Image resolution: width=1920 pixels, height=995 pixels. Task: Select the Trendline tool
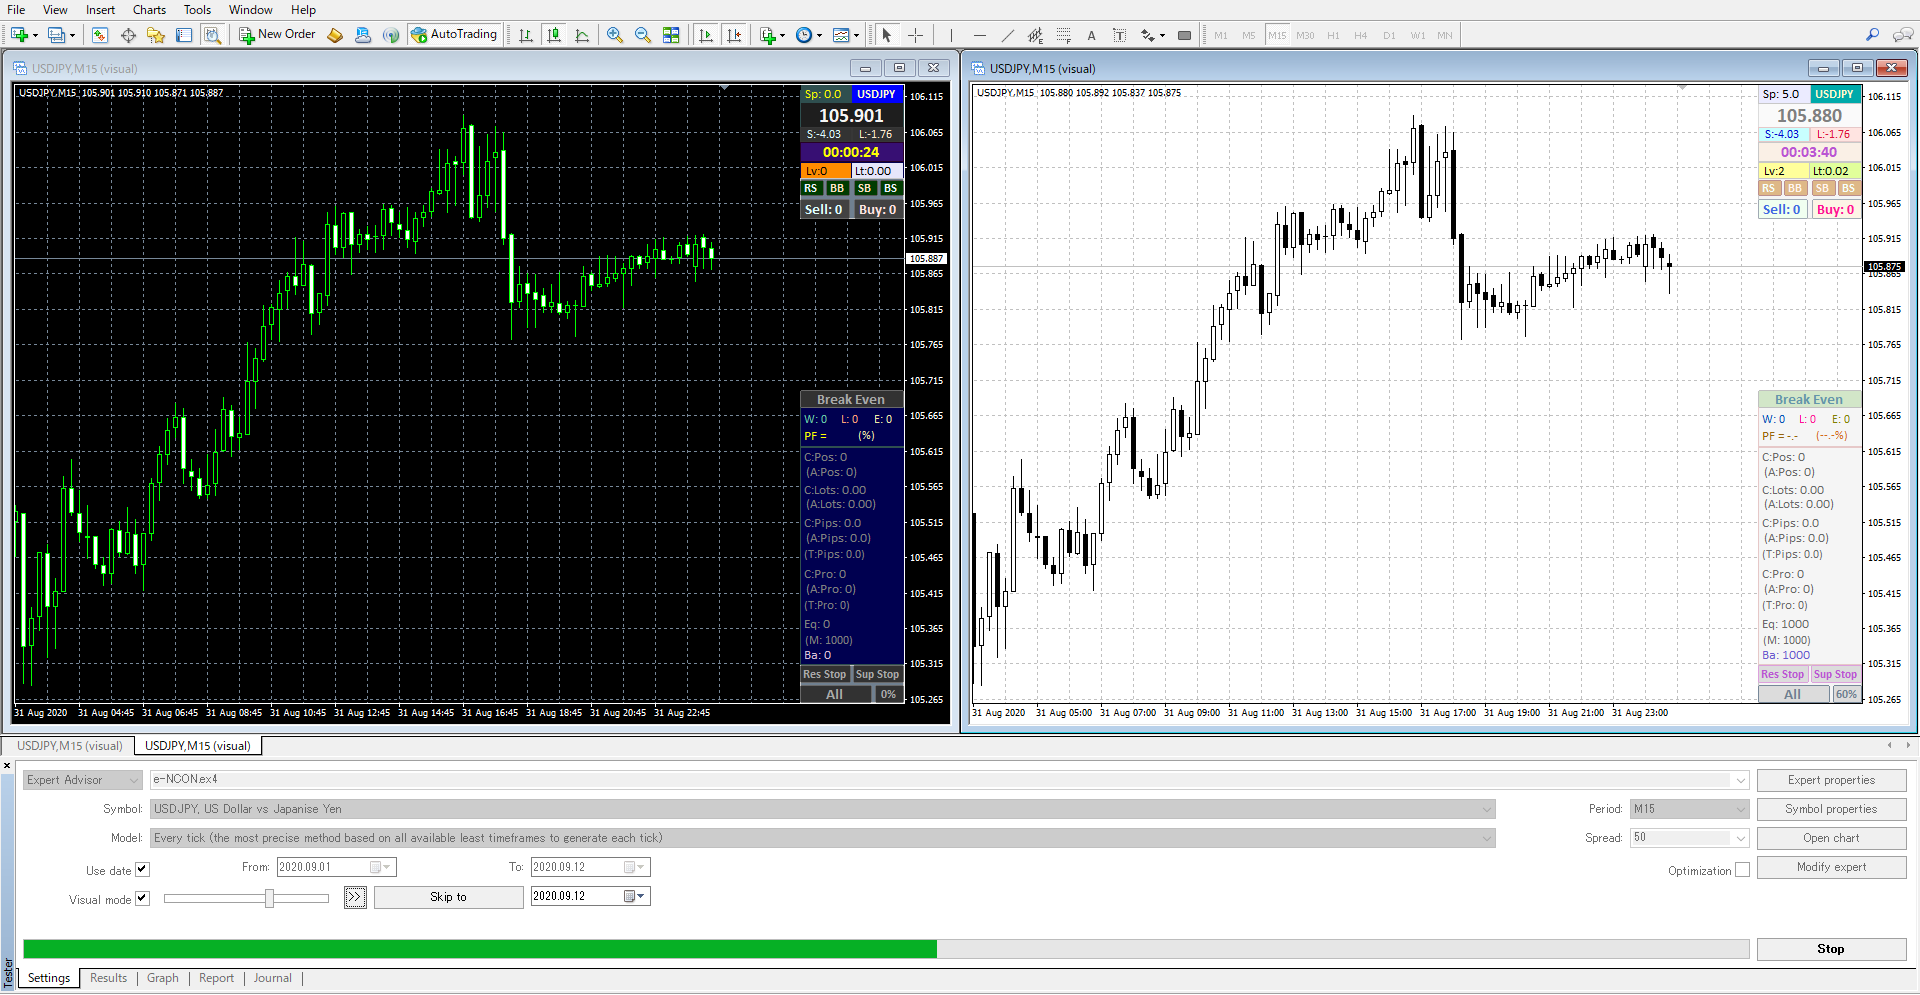coord(1007,35)
